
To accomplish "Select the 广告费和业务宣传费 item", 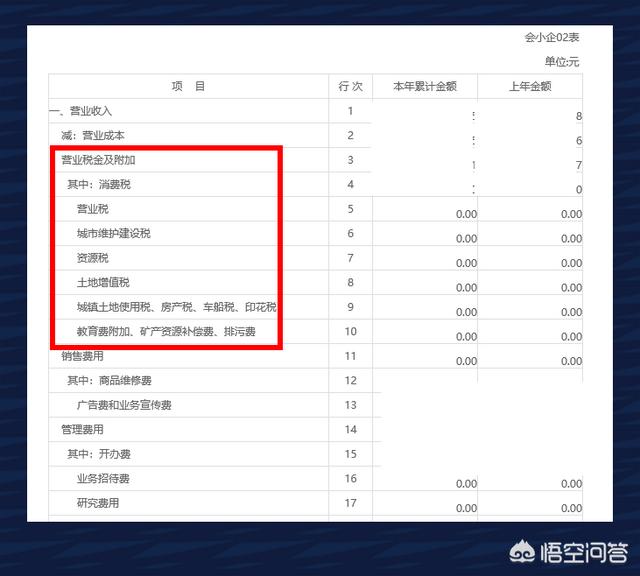I will tap(124, 405).
